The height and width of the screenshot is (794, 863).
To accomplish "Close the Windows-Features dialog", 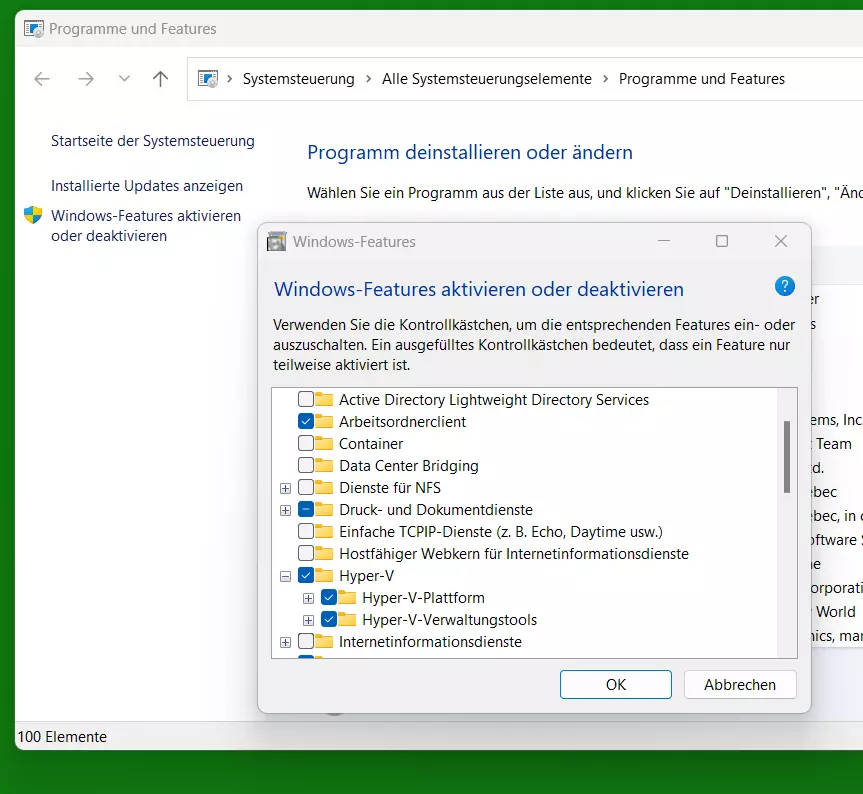I will coord(780,241).
